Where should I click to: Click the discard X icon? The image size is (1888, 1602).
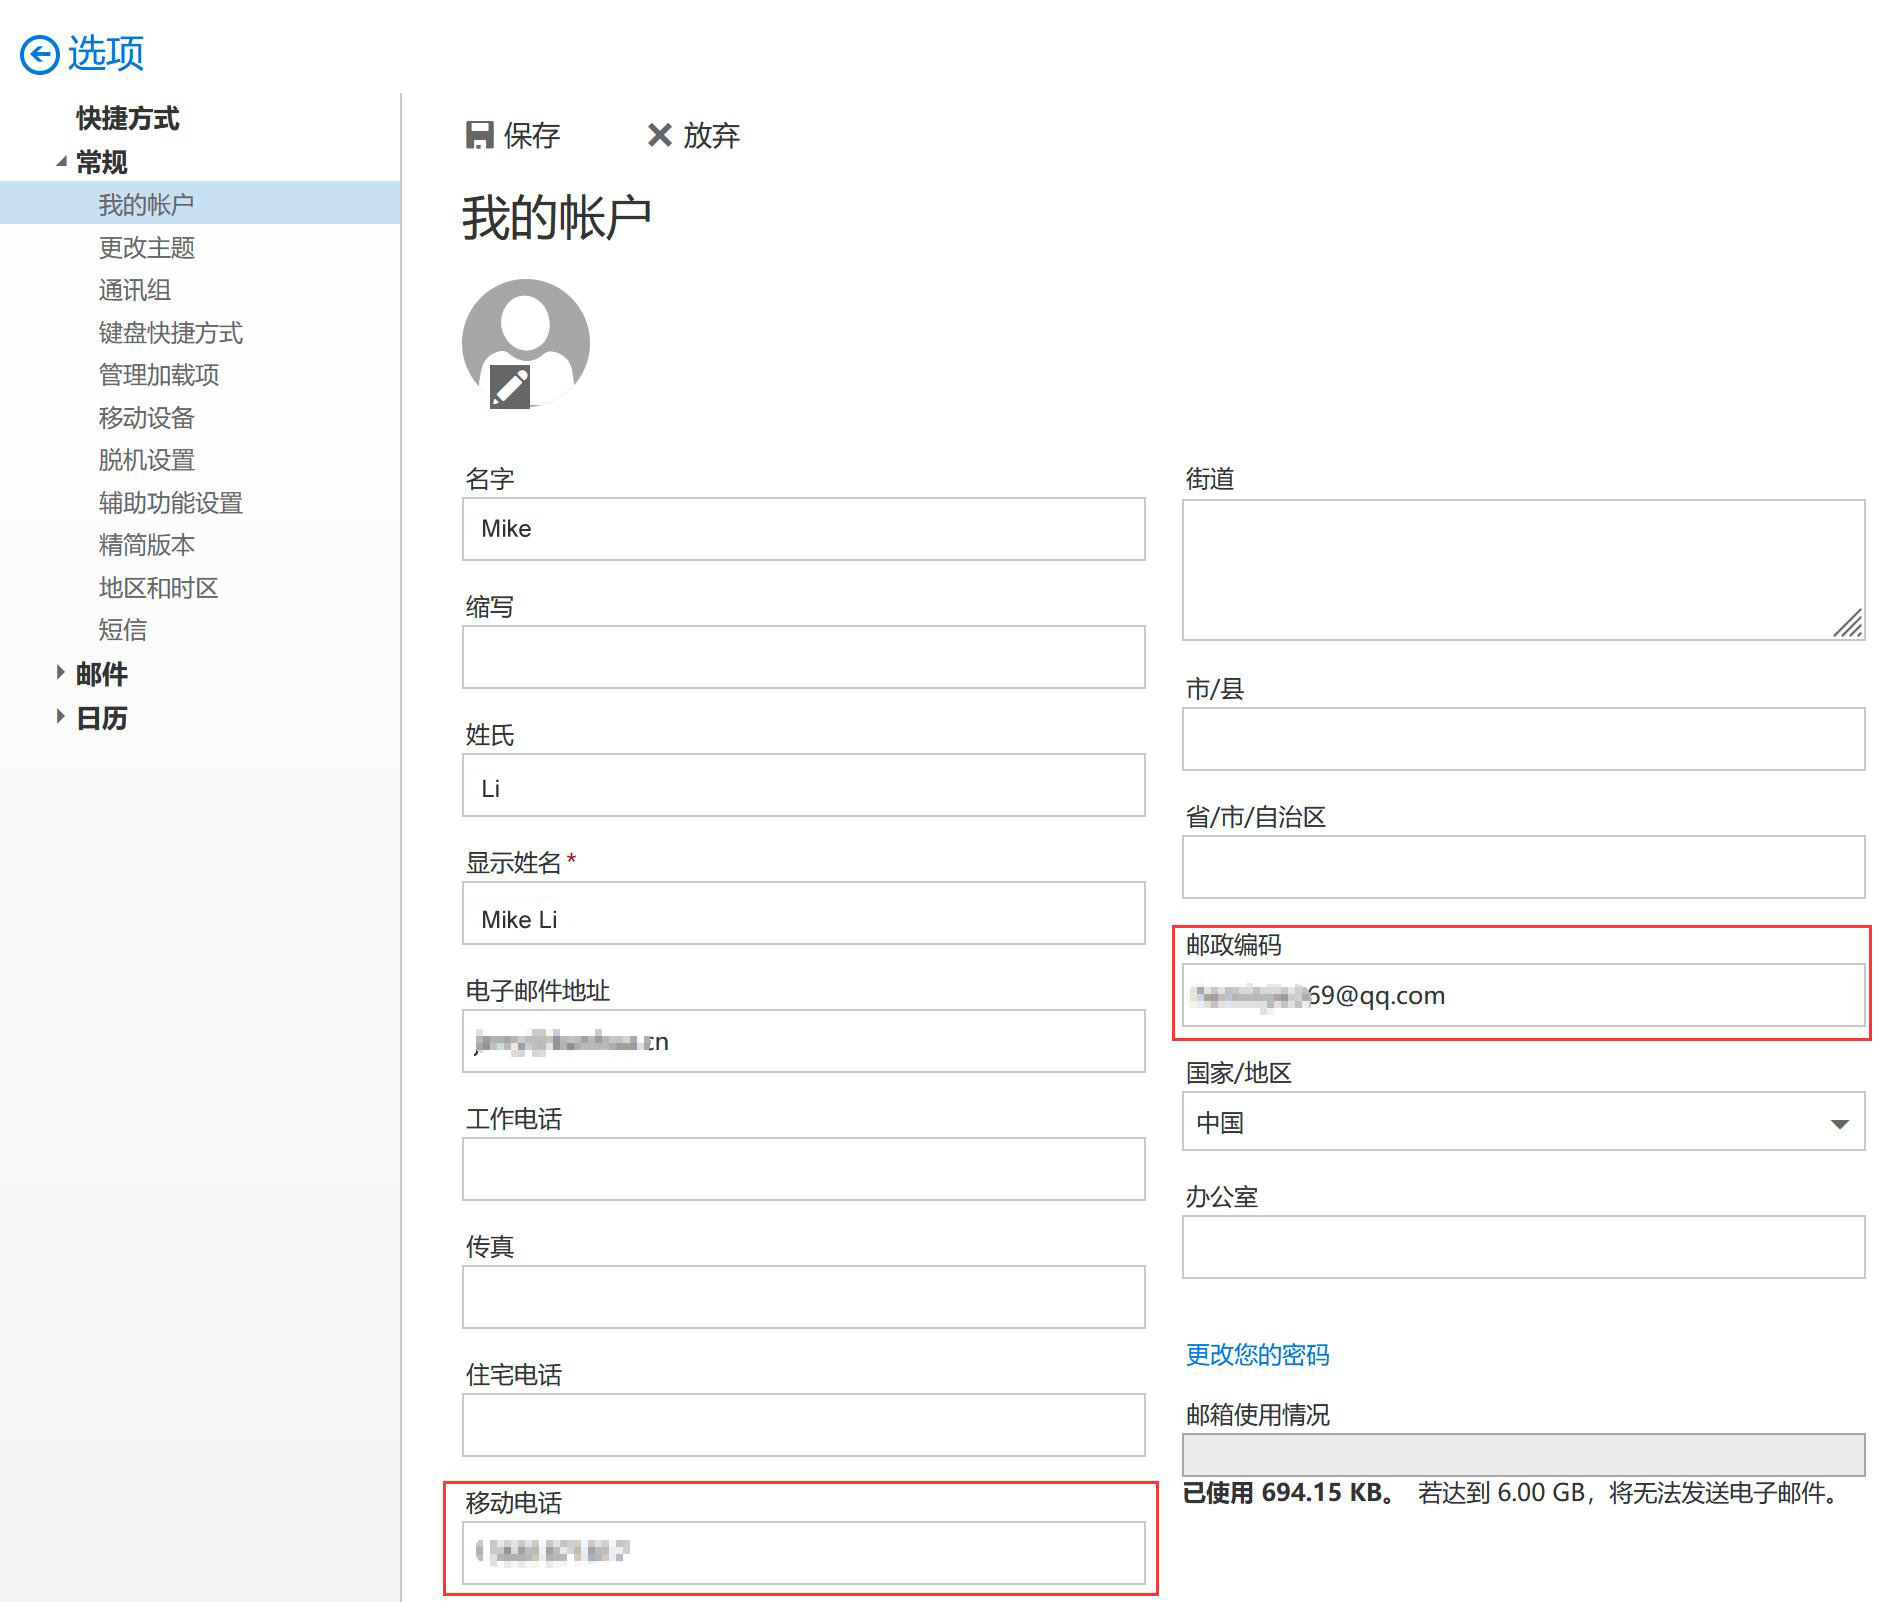point(659,135)
